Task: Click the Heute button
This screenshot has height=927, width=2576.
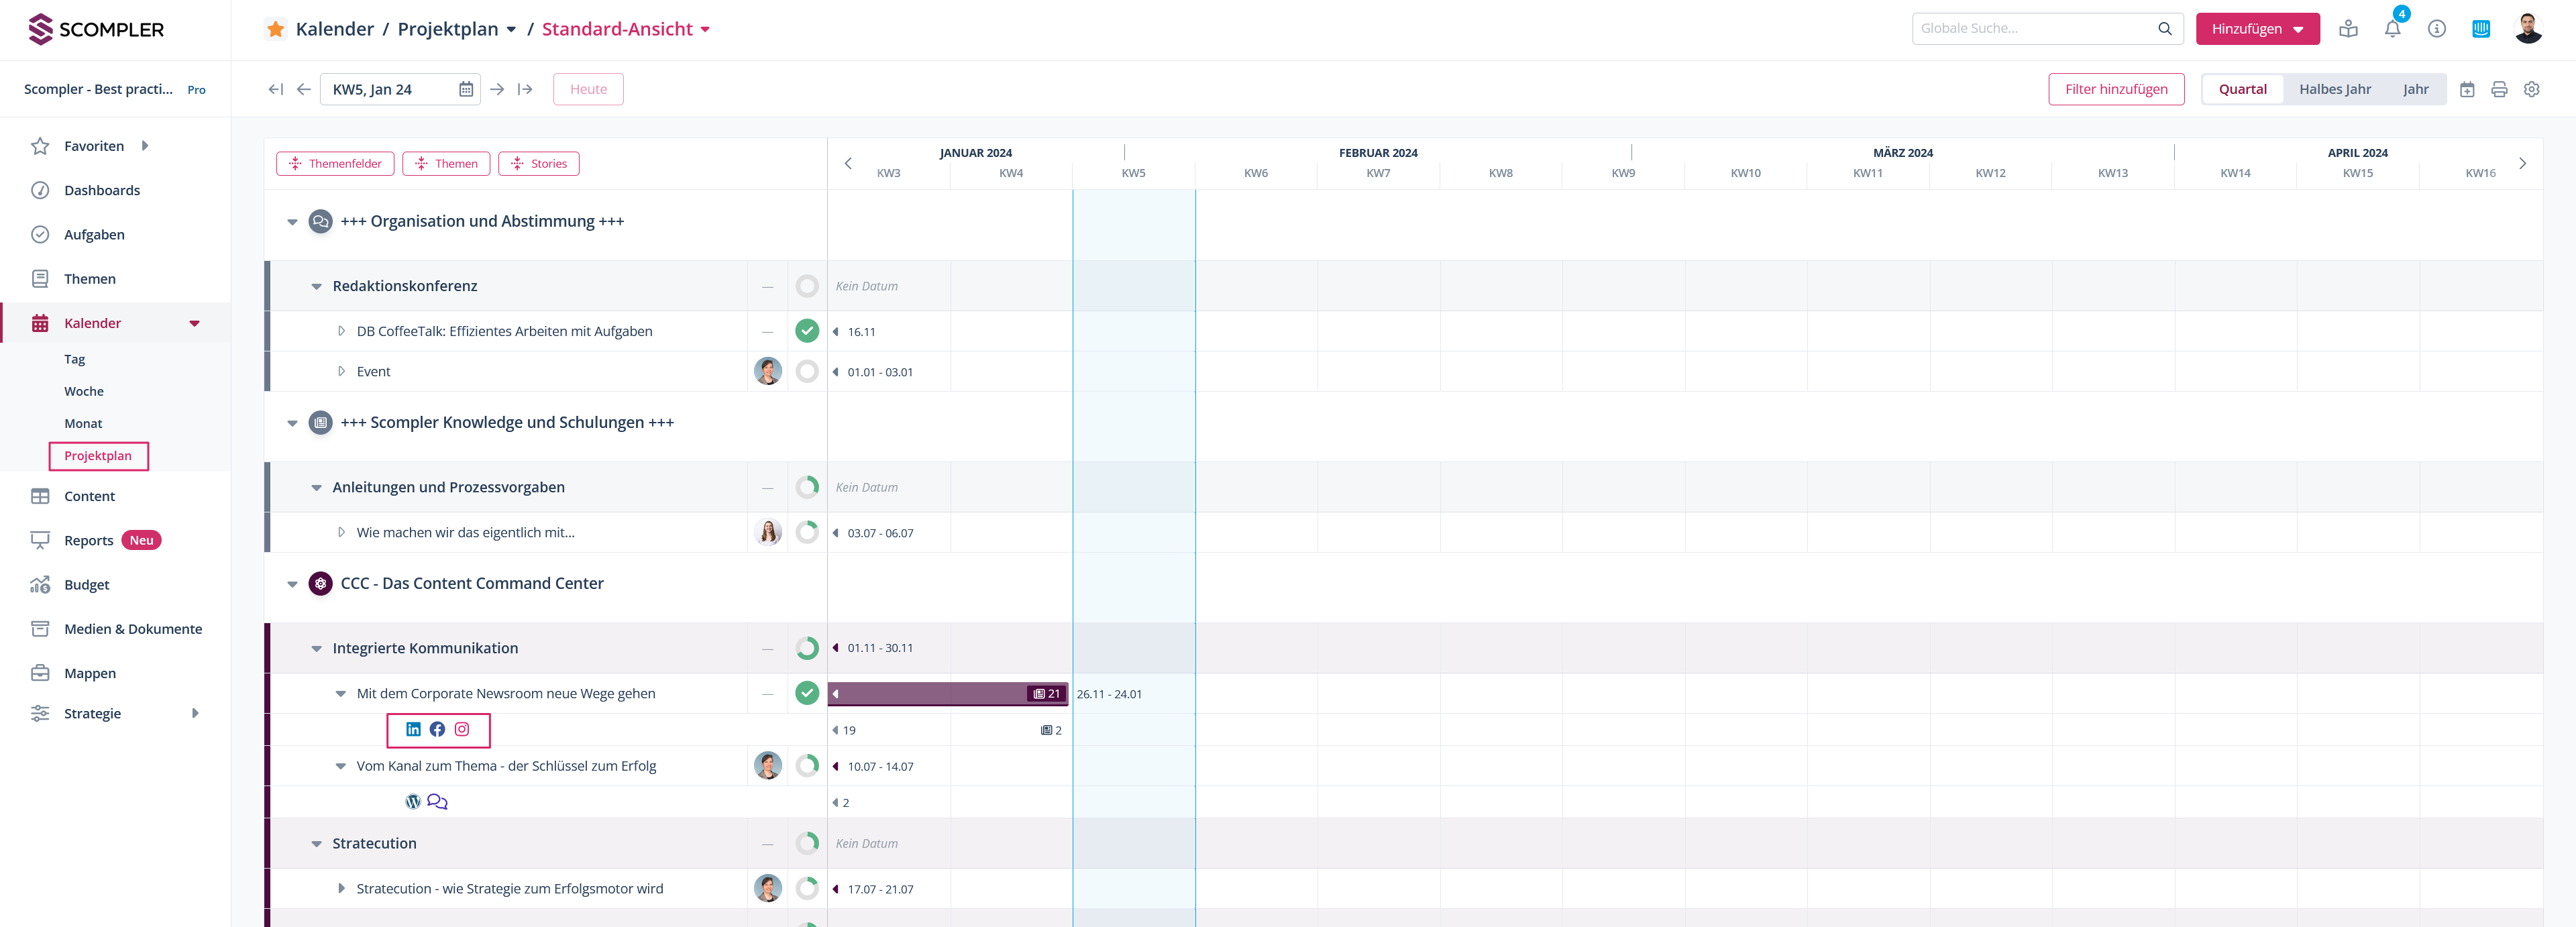Action: [x=588, y=89]
